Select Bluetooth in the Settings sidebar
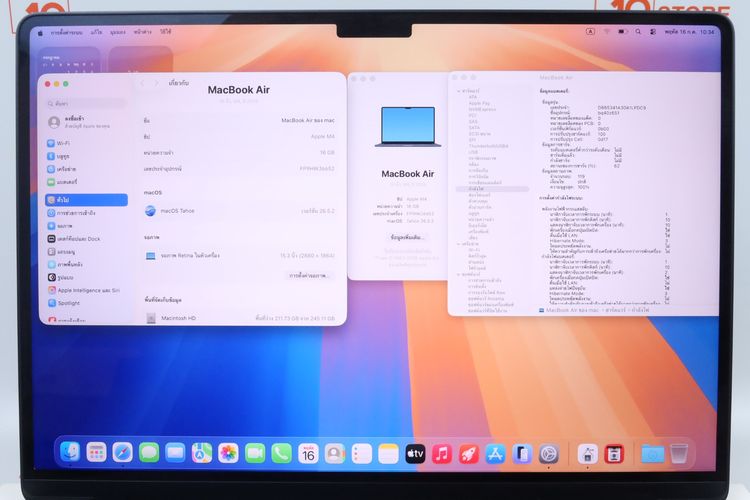The image size is (750, 500). (x=87, y=156)
